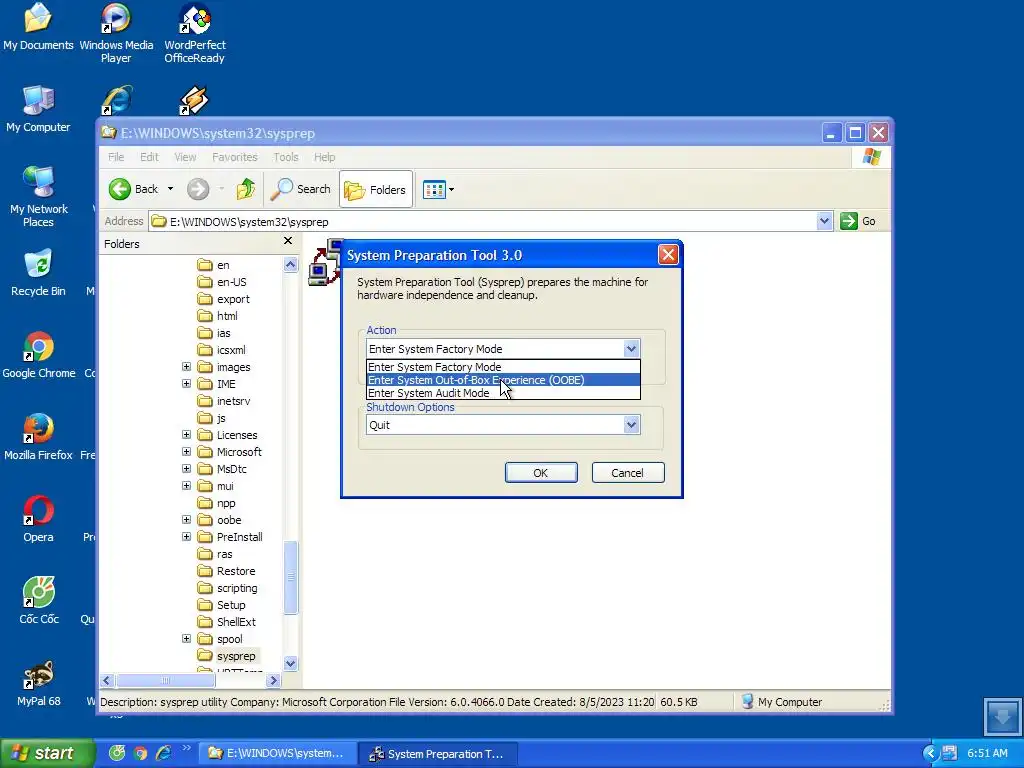Screen dimensions: 1024x768
Task: Select Enter System Audit Mode option
Action: click(x=503, y=393)
